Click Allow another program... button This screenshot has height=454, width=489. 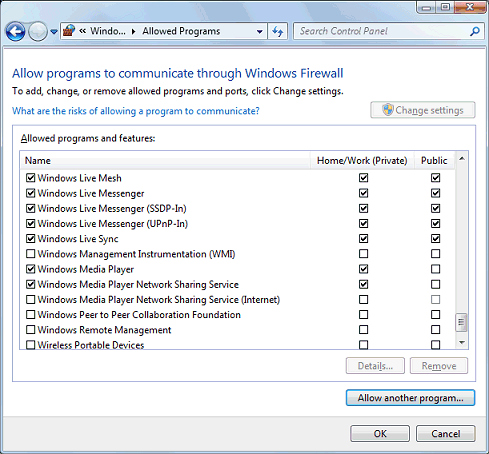click(410, 398)
